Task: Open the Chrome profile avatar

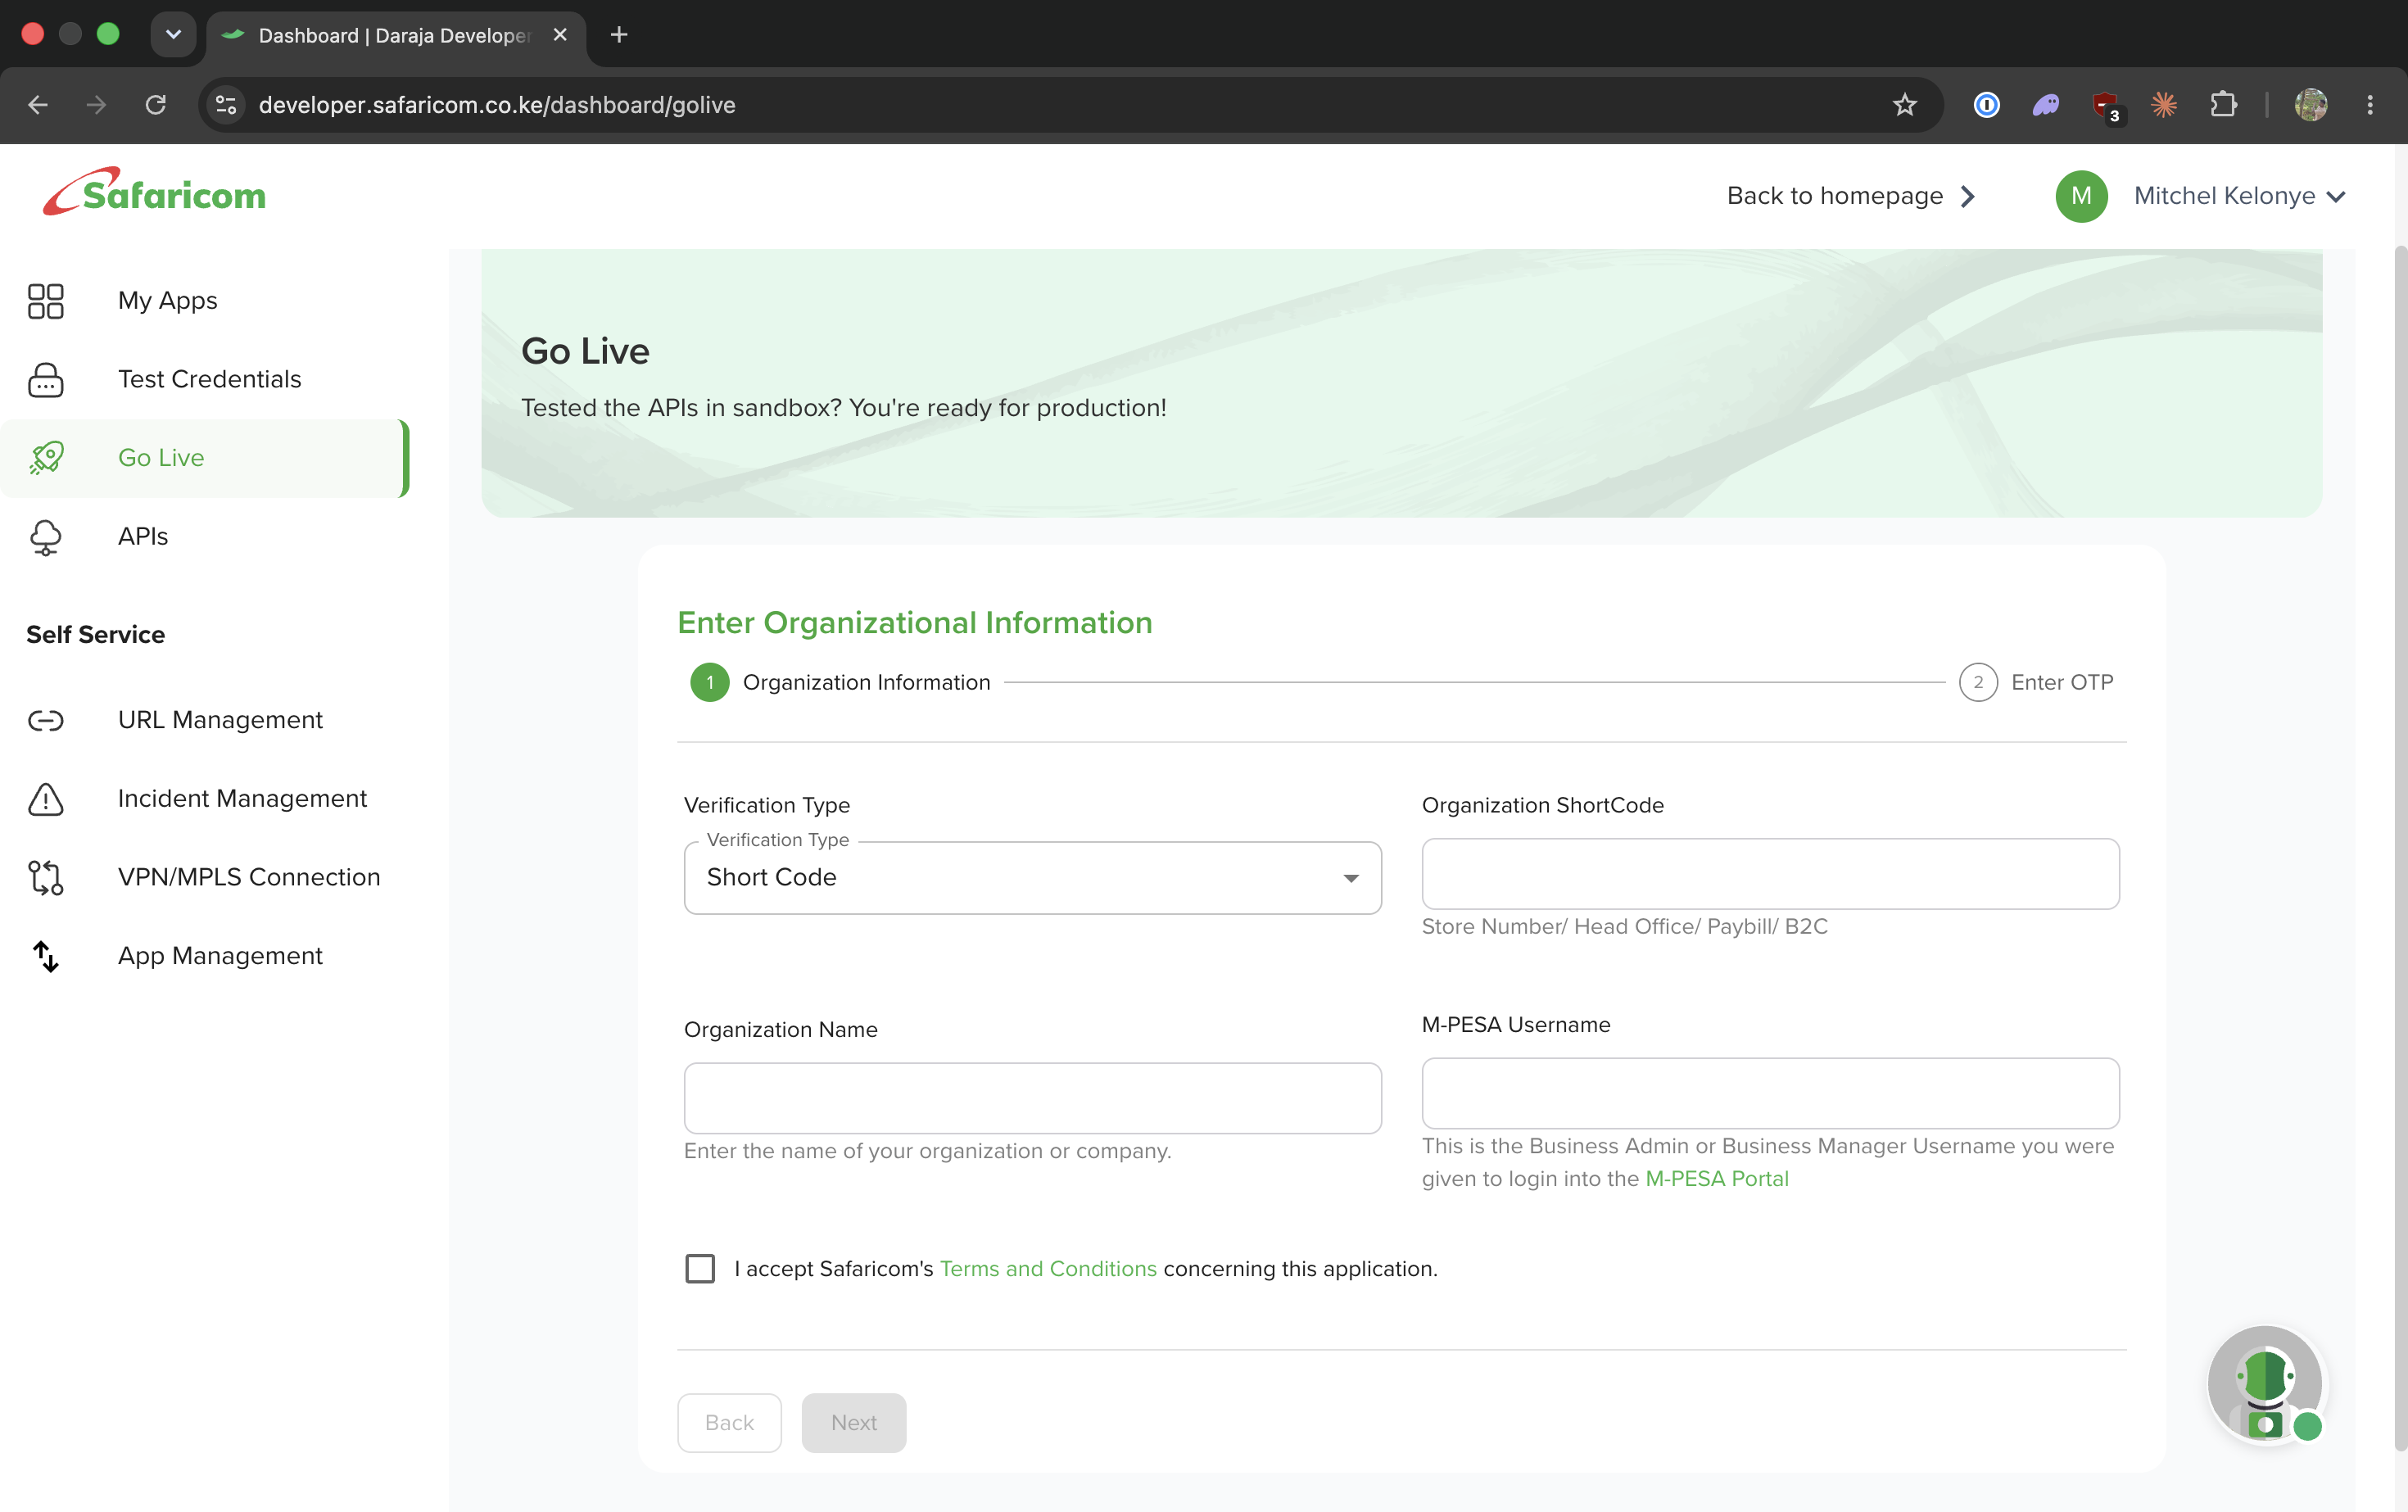Action: 2310,105
